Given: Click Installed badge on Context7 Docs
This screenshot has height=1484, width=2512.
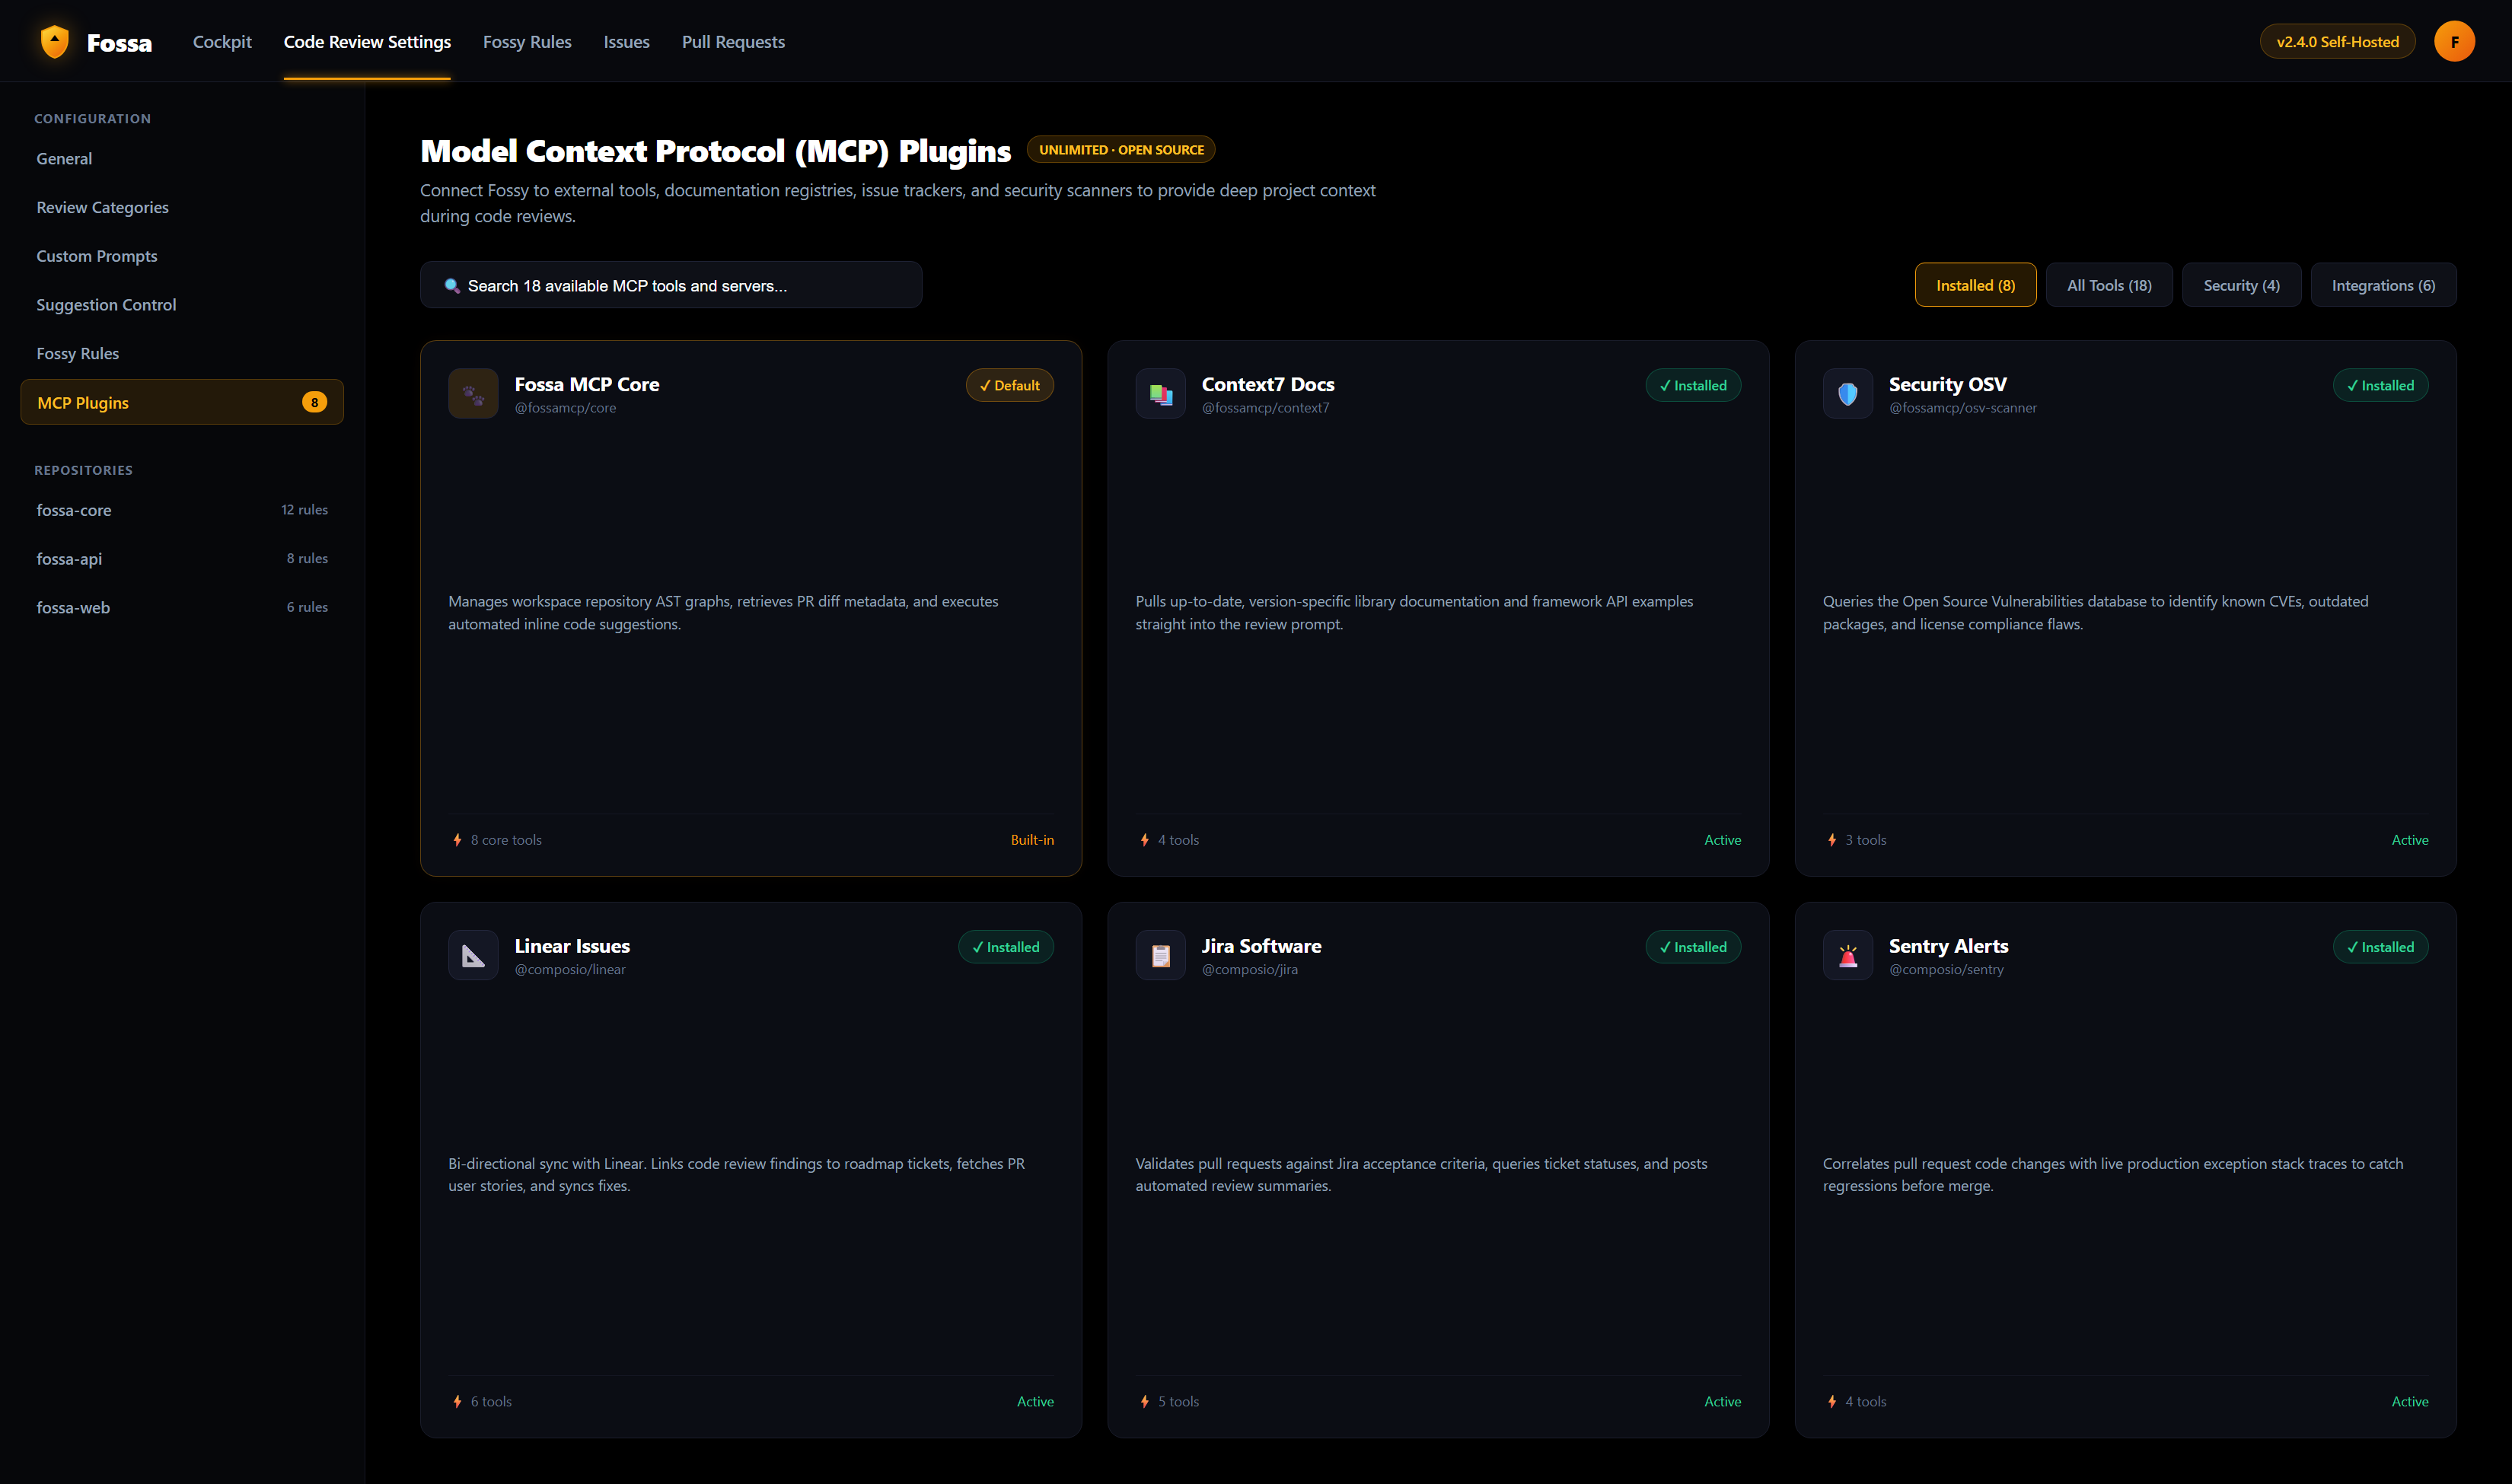Looking at the screenshot, I should pos(1692,386).
